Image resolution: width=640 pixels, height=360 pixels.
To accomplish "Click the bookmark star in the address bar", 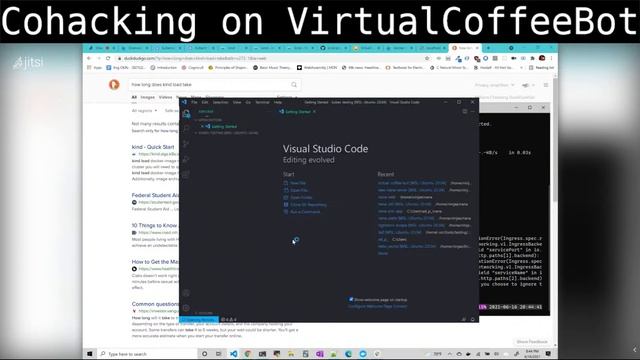I will click(427, 58).
